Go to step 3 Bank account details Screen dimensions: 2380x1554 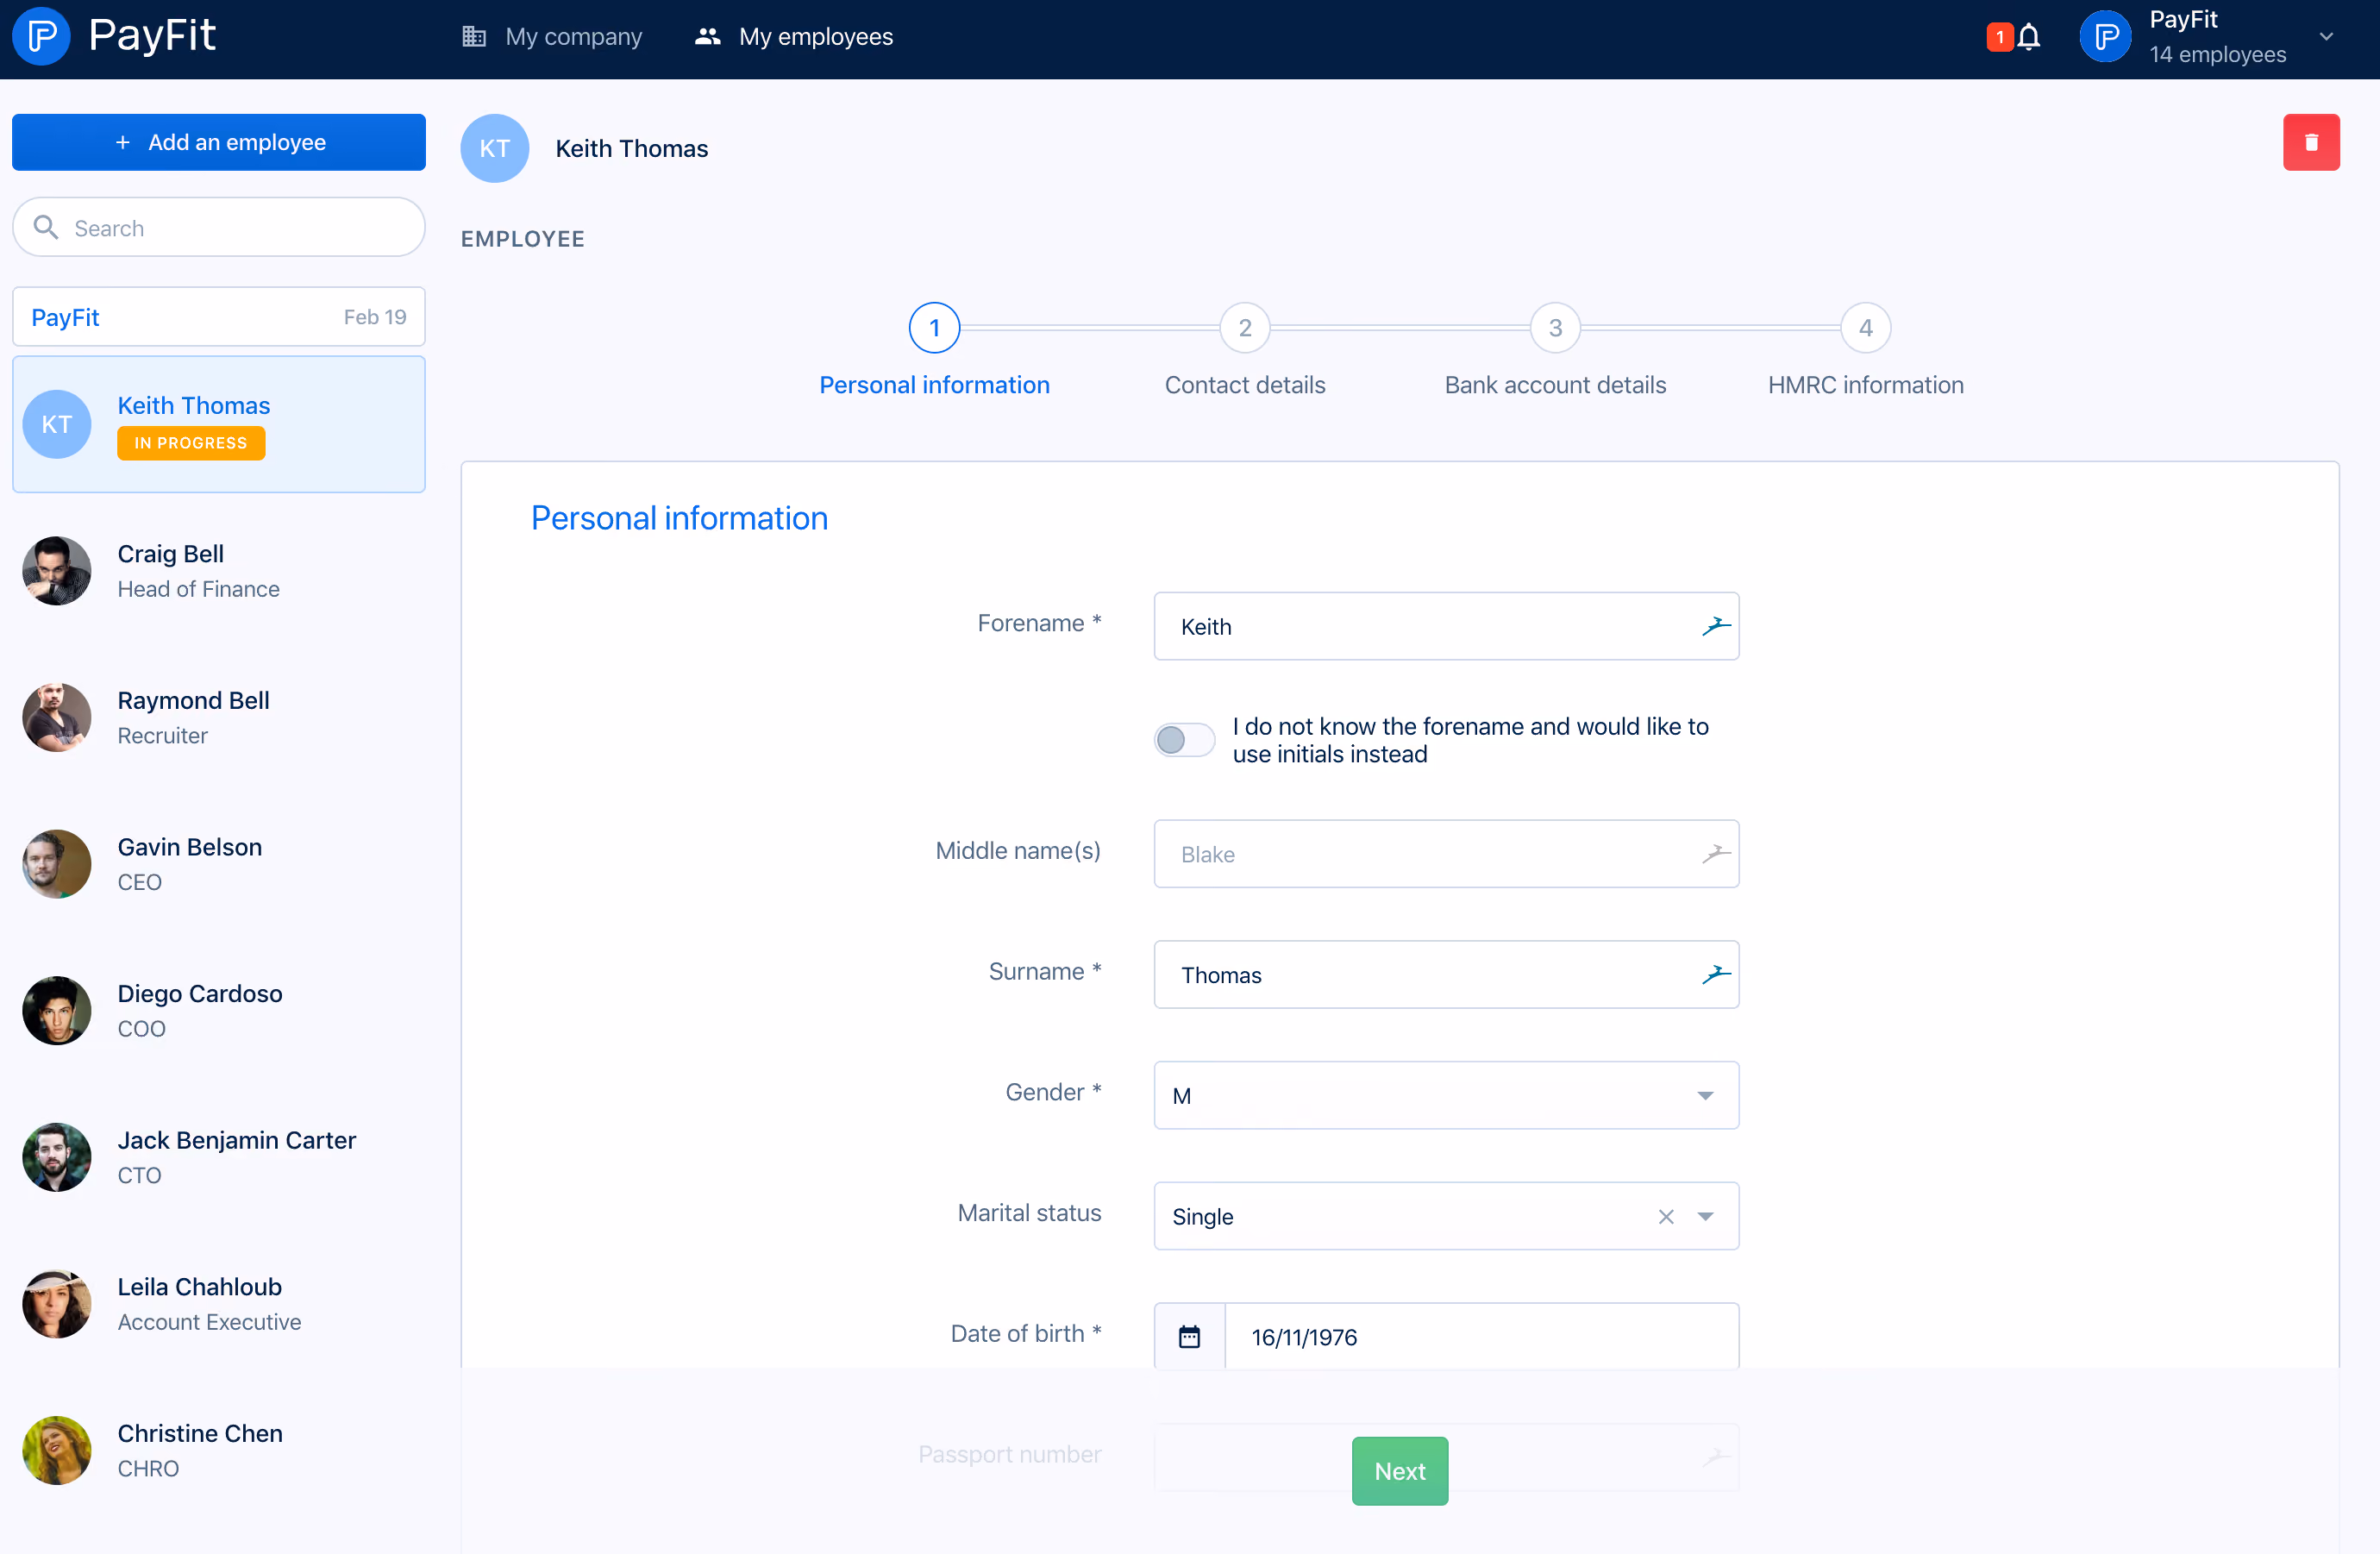coord(1555,351)
